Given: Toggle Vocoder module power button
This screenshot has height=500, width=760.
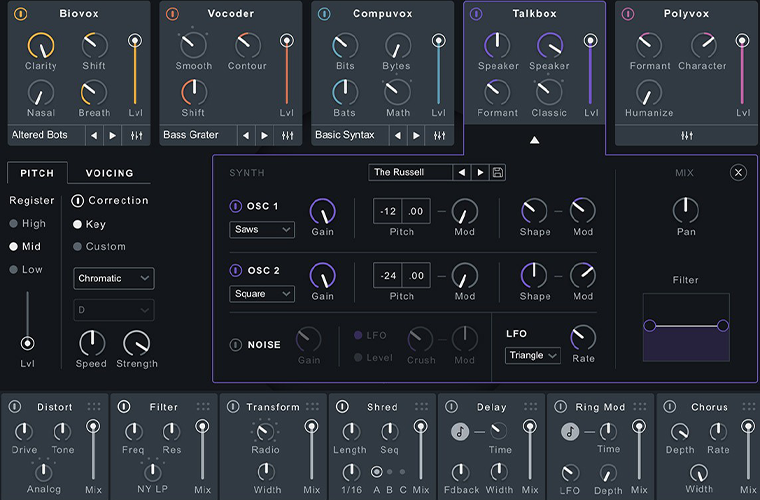Looking at the screenshot, I should (172, 14).
